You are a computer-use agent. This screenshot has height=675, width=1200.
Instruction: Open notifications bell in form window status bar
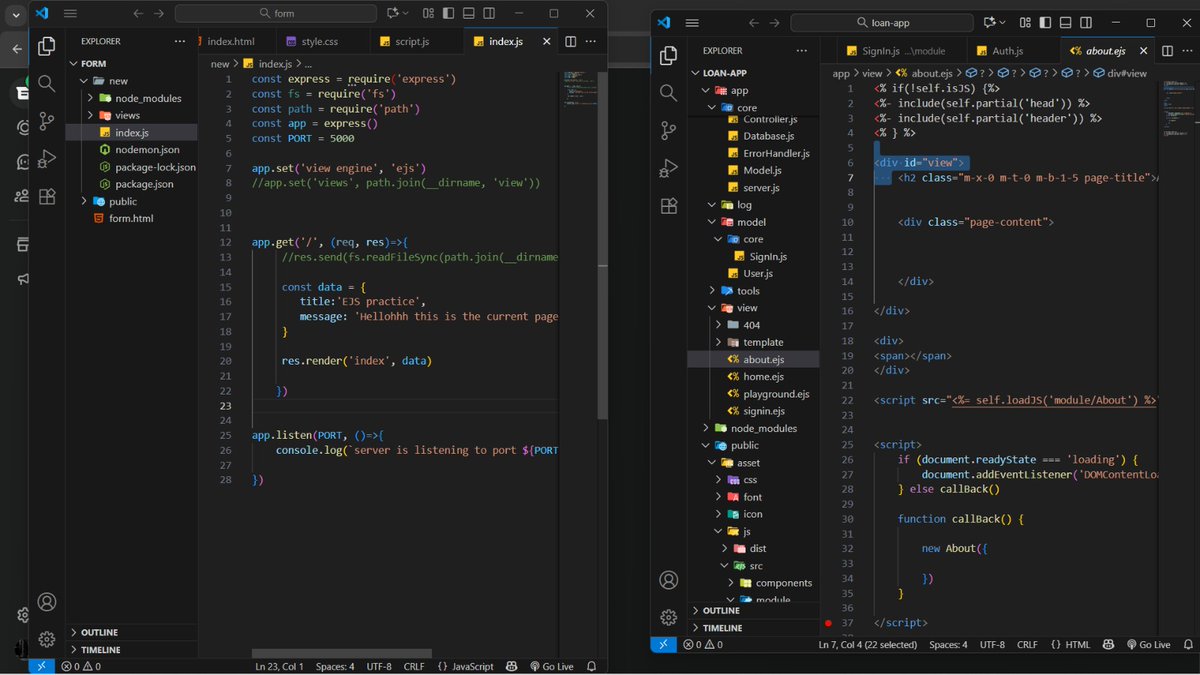(x=591, y=666)
